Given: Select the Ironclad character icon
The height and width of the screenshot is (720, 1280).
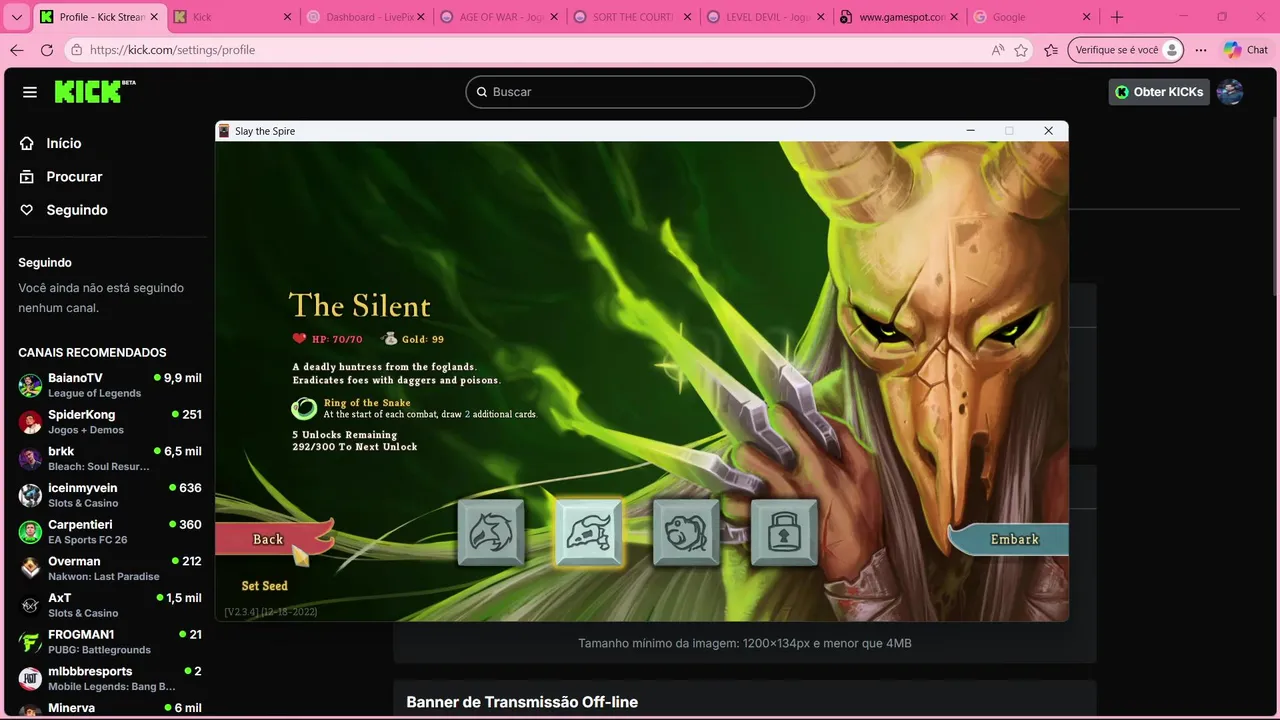Looking at the screenshot, I should [491, 533].
